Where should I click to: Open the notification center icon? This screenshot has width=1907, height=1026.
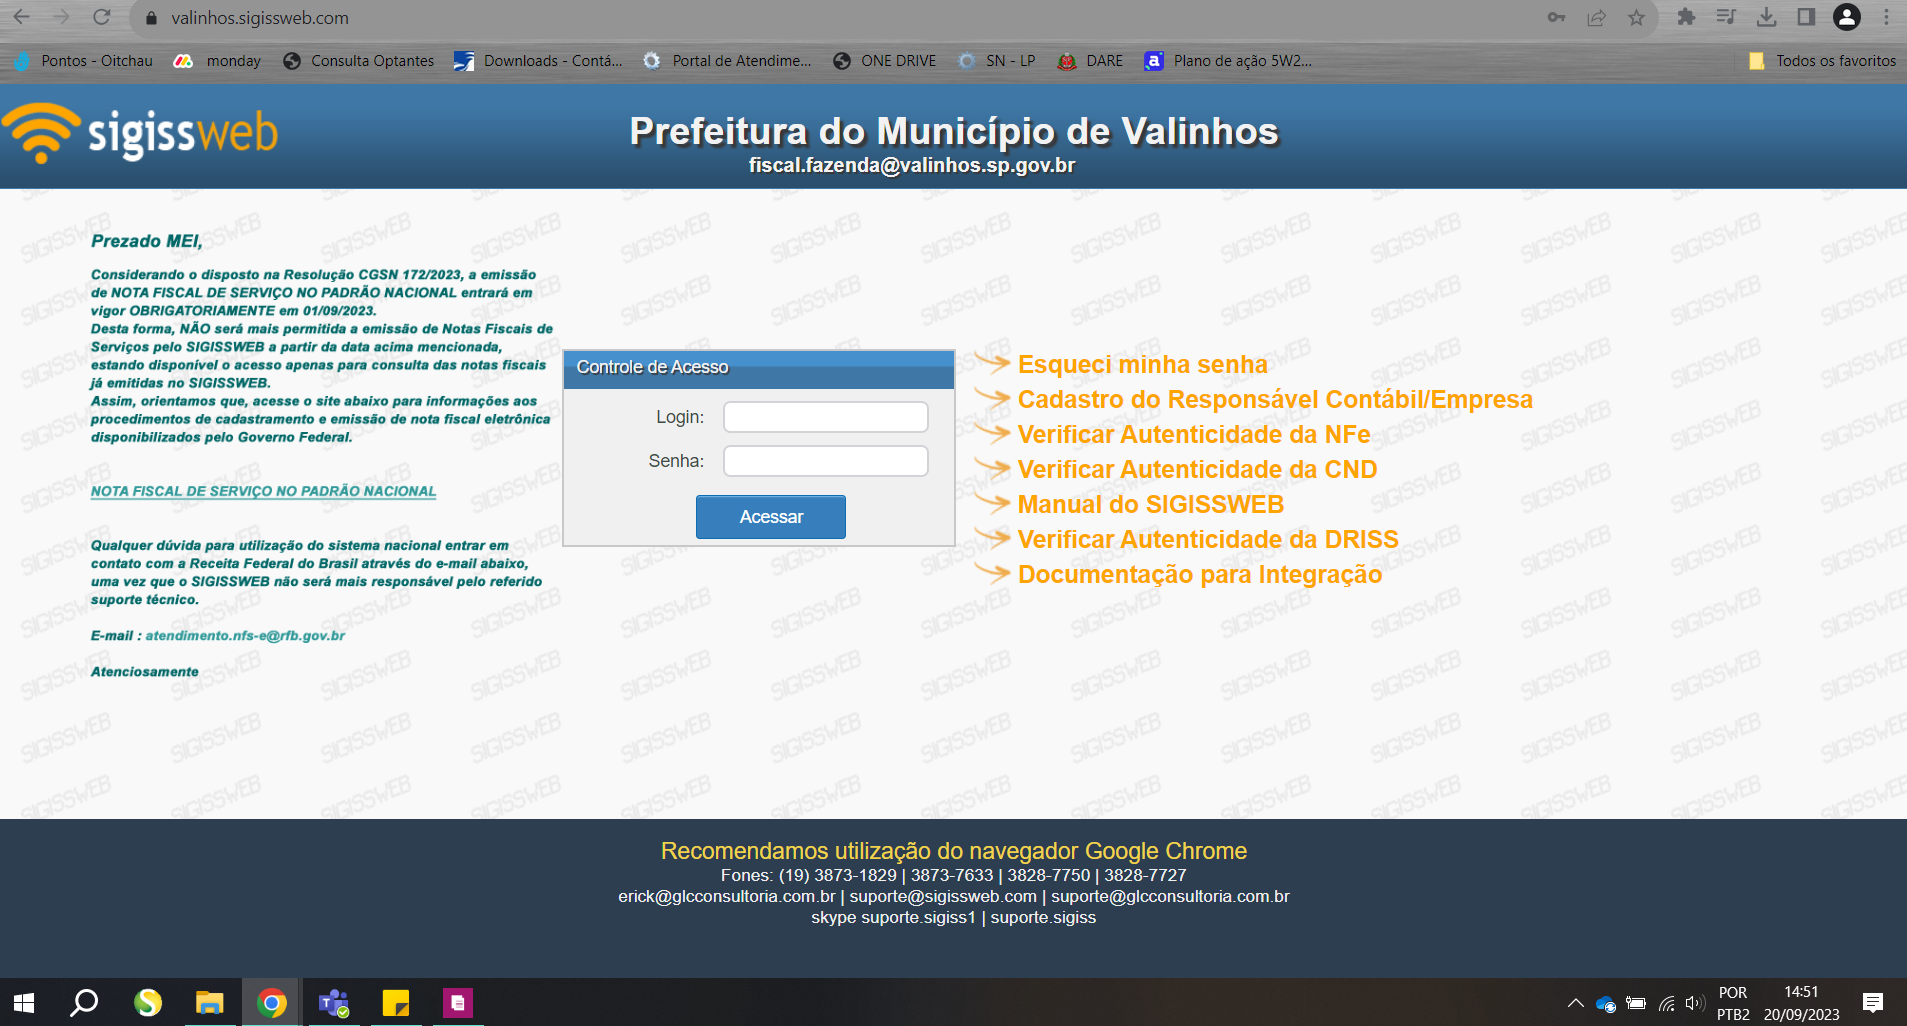coord(1873,1003)
